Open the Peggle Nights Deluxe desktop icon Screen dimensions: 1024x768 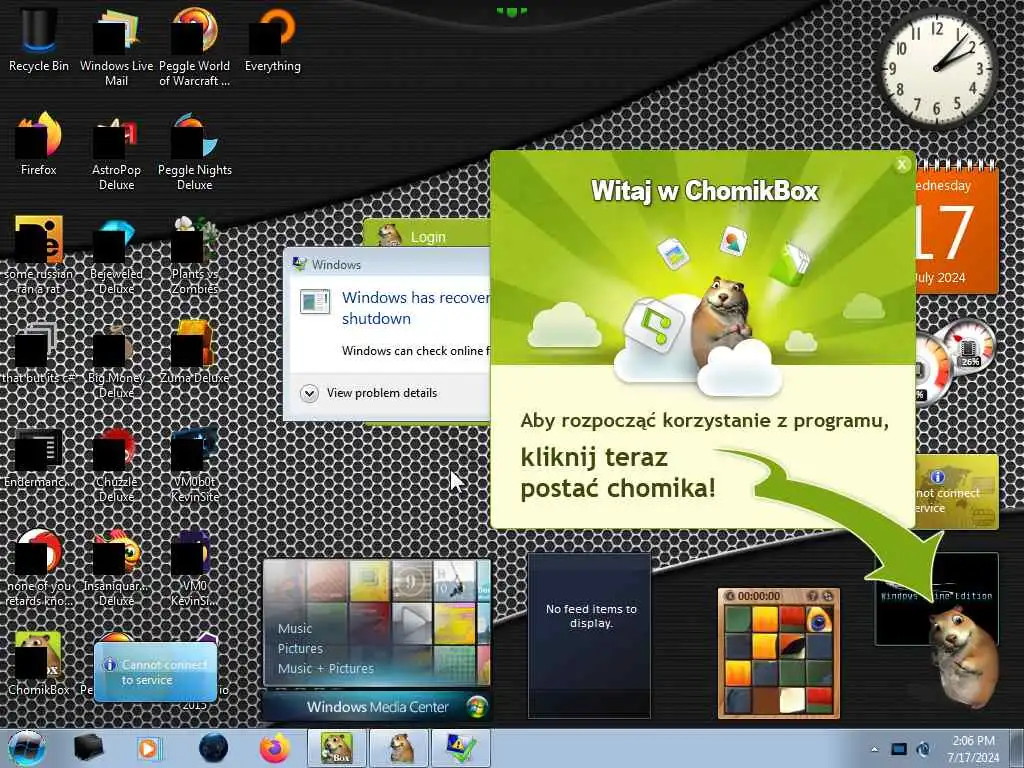tap(195, 150)
